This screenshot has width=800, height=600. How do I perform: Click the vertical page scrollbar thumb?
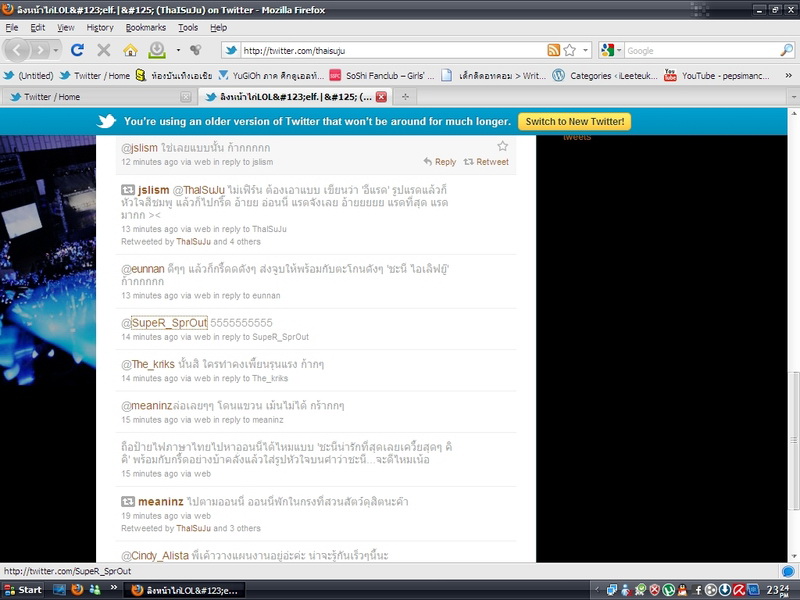coord(793,440)
